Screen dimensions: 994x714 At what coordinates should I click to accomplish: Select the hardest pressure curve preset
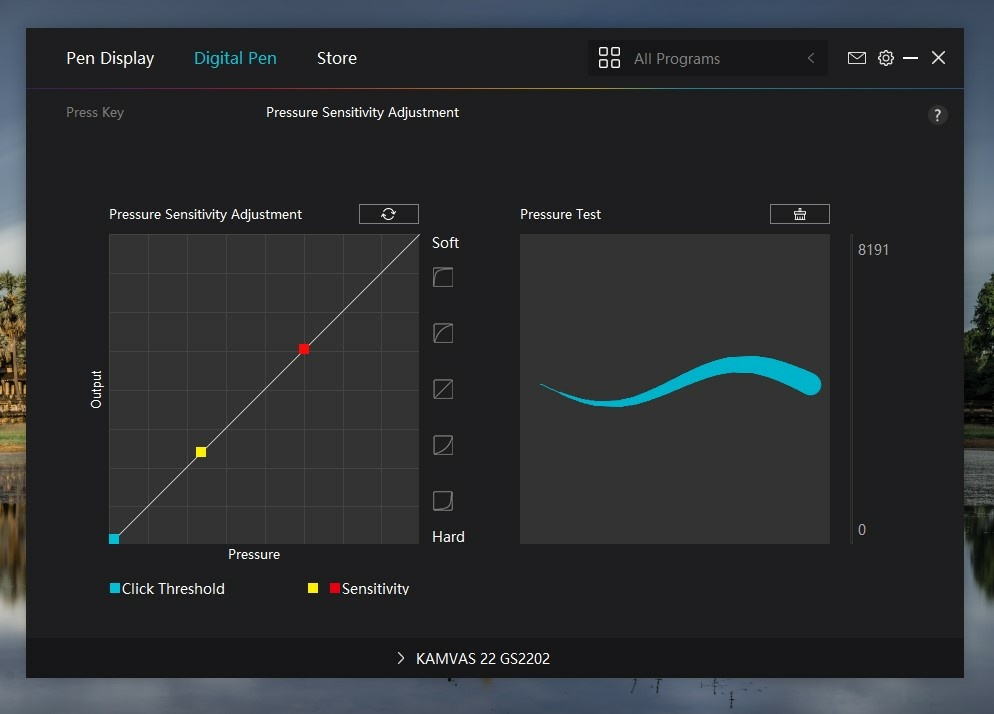coord(443,501)
